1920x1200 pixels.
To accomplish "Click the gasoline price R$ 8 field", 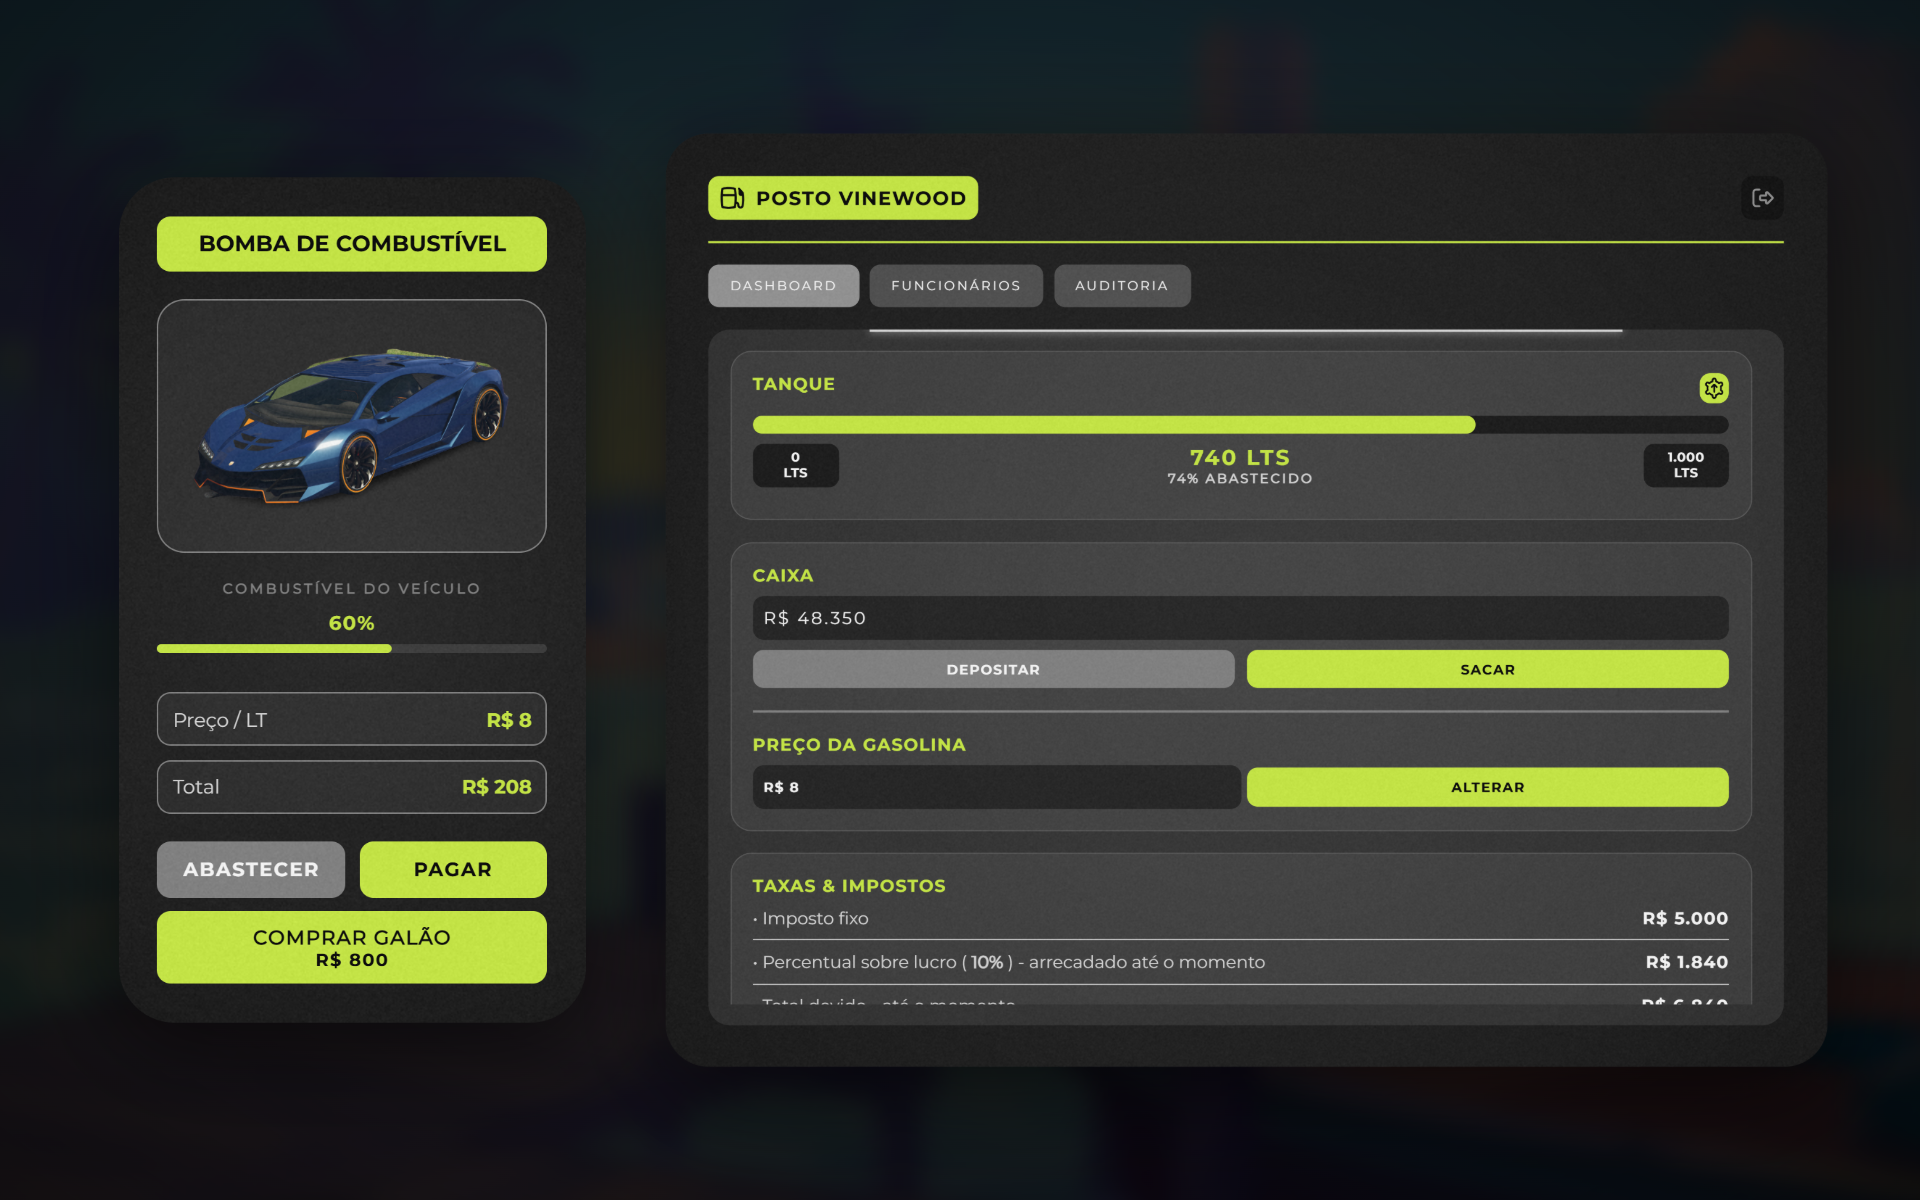I will [996, 787].
